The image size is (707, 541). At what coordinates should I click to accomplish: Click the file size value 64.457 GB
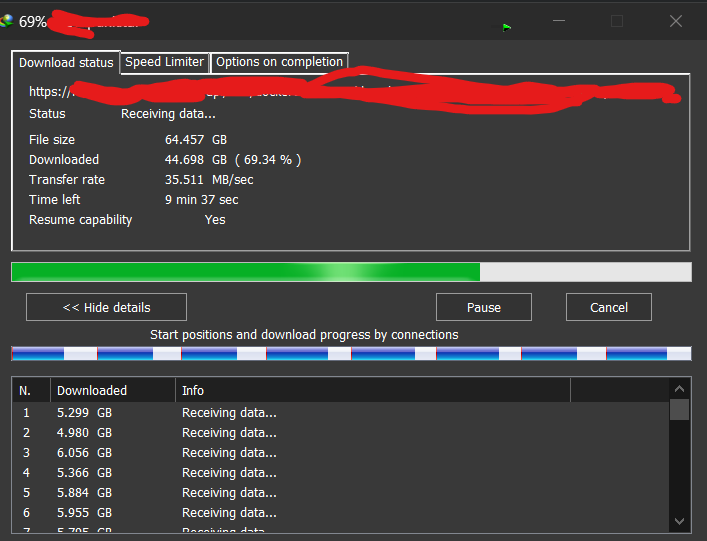(x=196, y=140)
